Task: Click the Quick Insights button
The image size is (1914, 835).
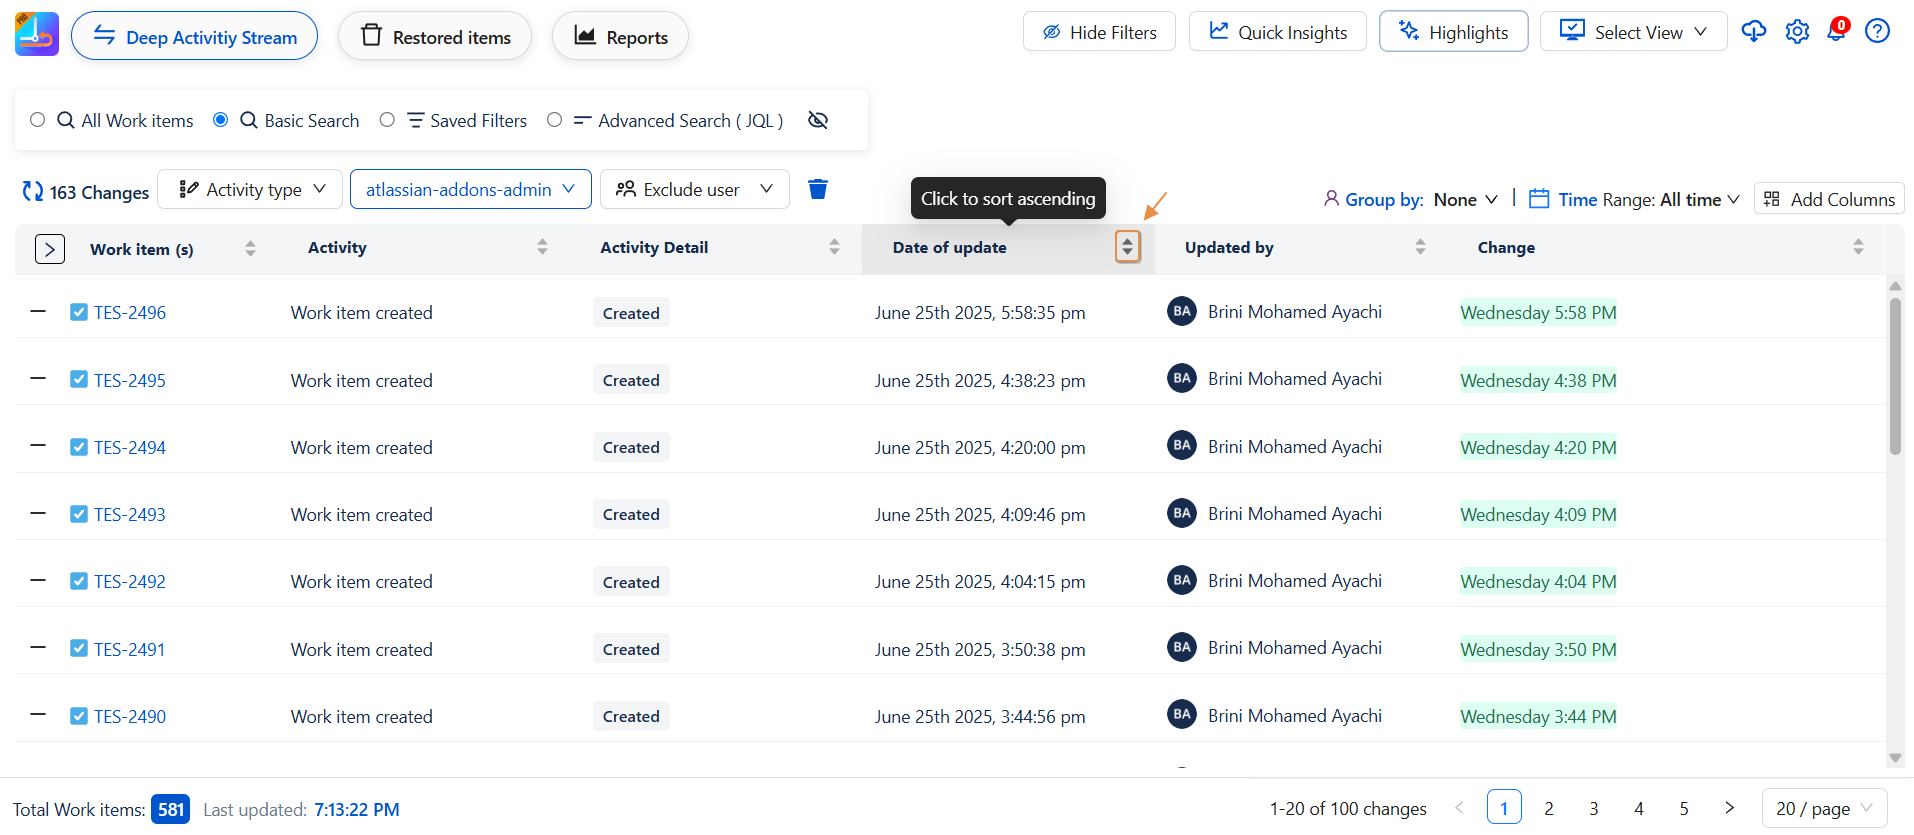Action: tap(1277, 32)
